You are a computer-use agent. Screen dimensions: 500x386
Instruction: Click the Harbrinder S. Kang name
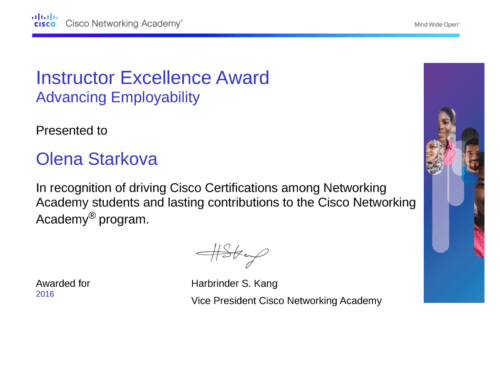[234, 284]
